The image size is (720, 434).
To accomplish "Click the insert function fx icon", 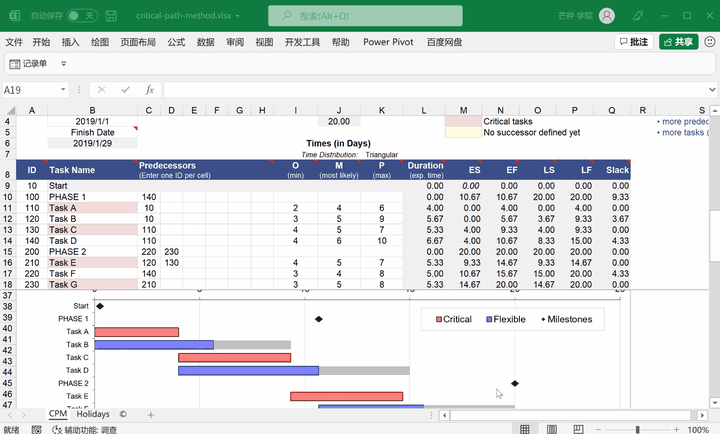I will (150, 90).
